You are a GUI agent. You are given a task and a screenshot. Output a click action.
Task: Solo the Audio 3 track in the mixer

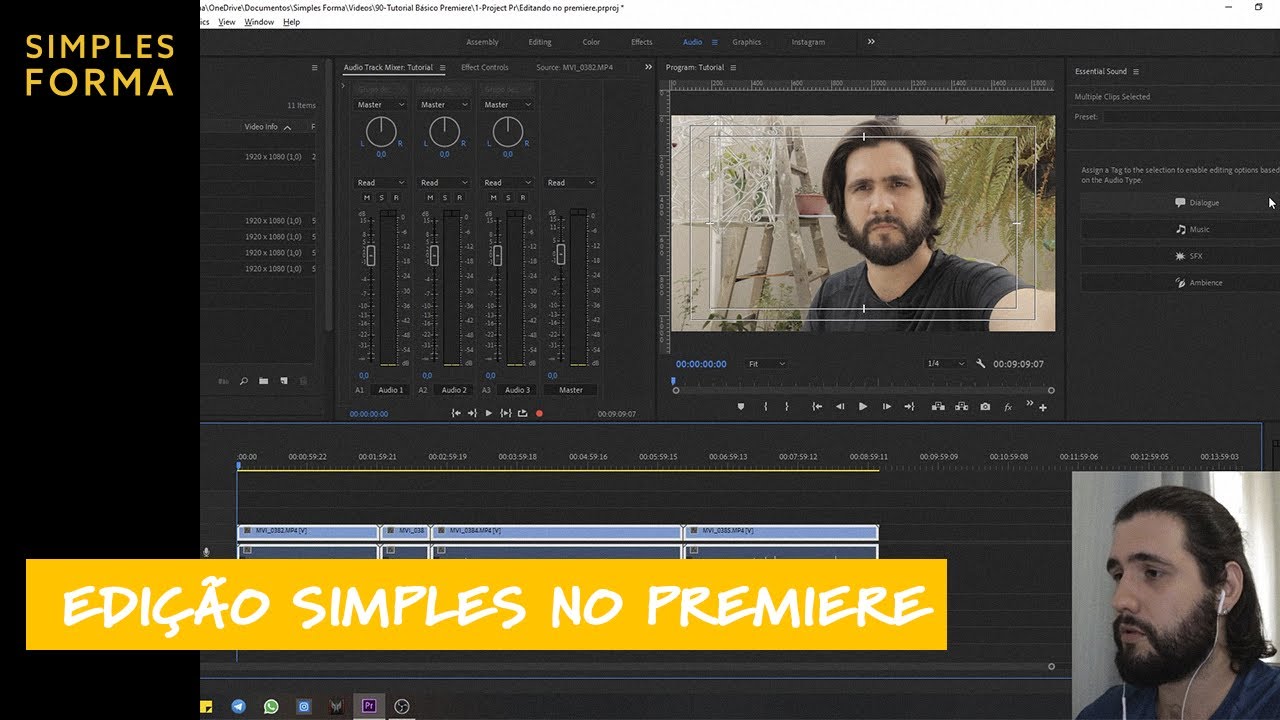coord(507,197)
